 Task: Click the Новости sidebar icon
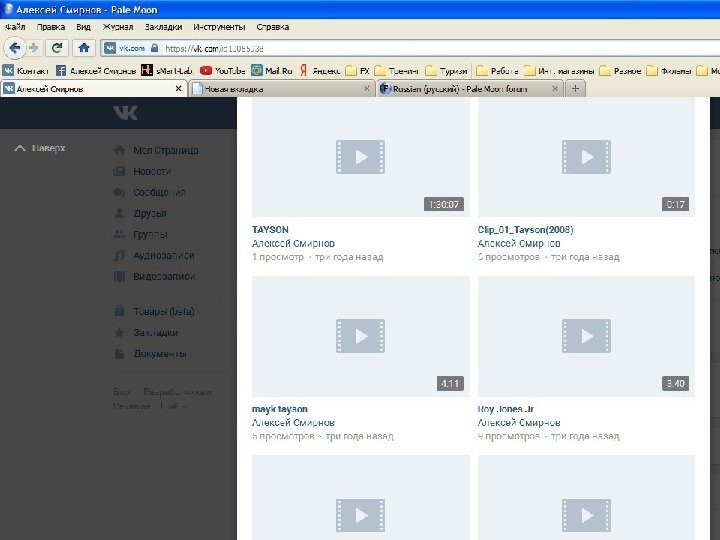point(119,171)
